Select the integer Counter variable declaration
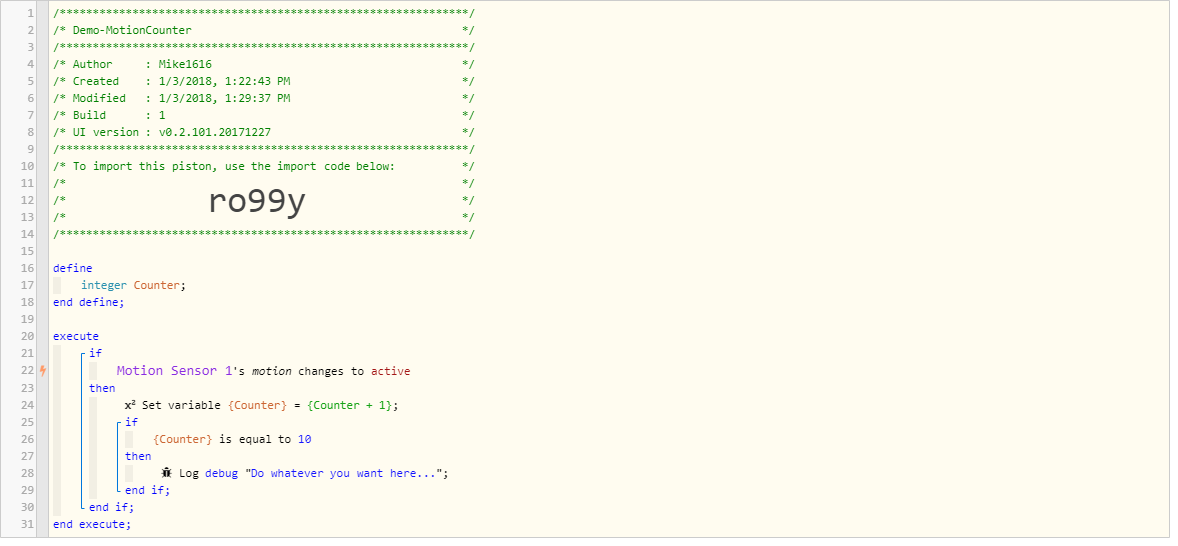Screen dimensions: 1178x546 pos(133,285)
